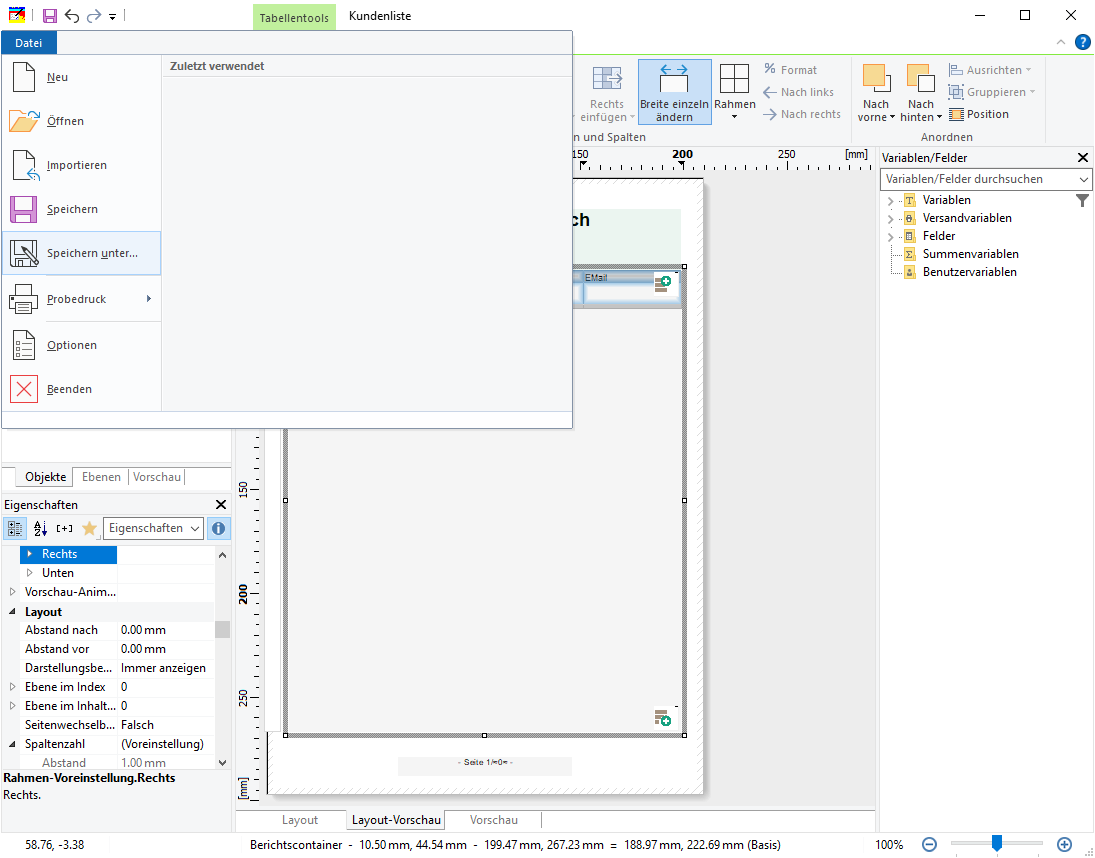Click the star favorites icon in Eigenschaften

pyautogui.click(x=89, y=528)
